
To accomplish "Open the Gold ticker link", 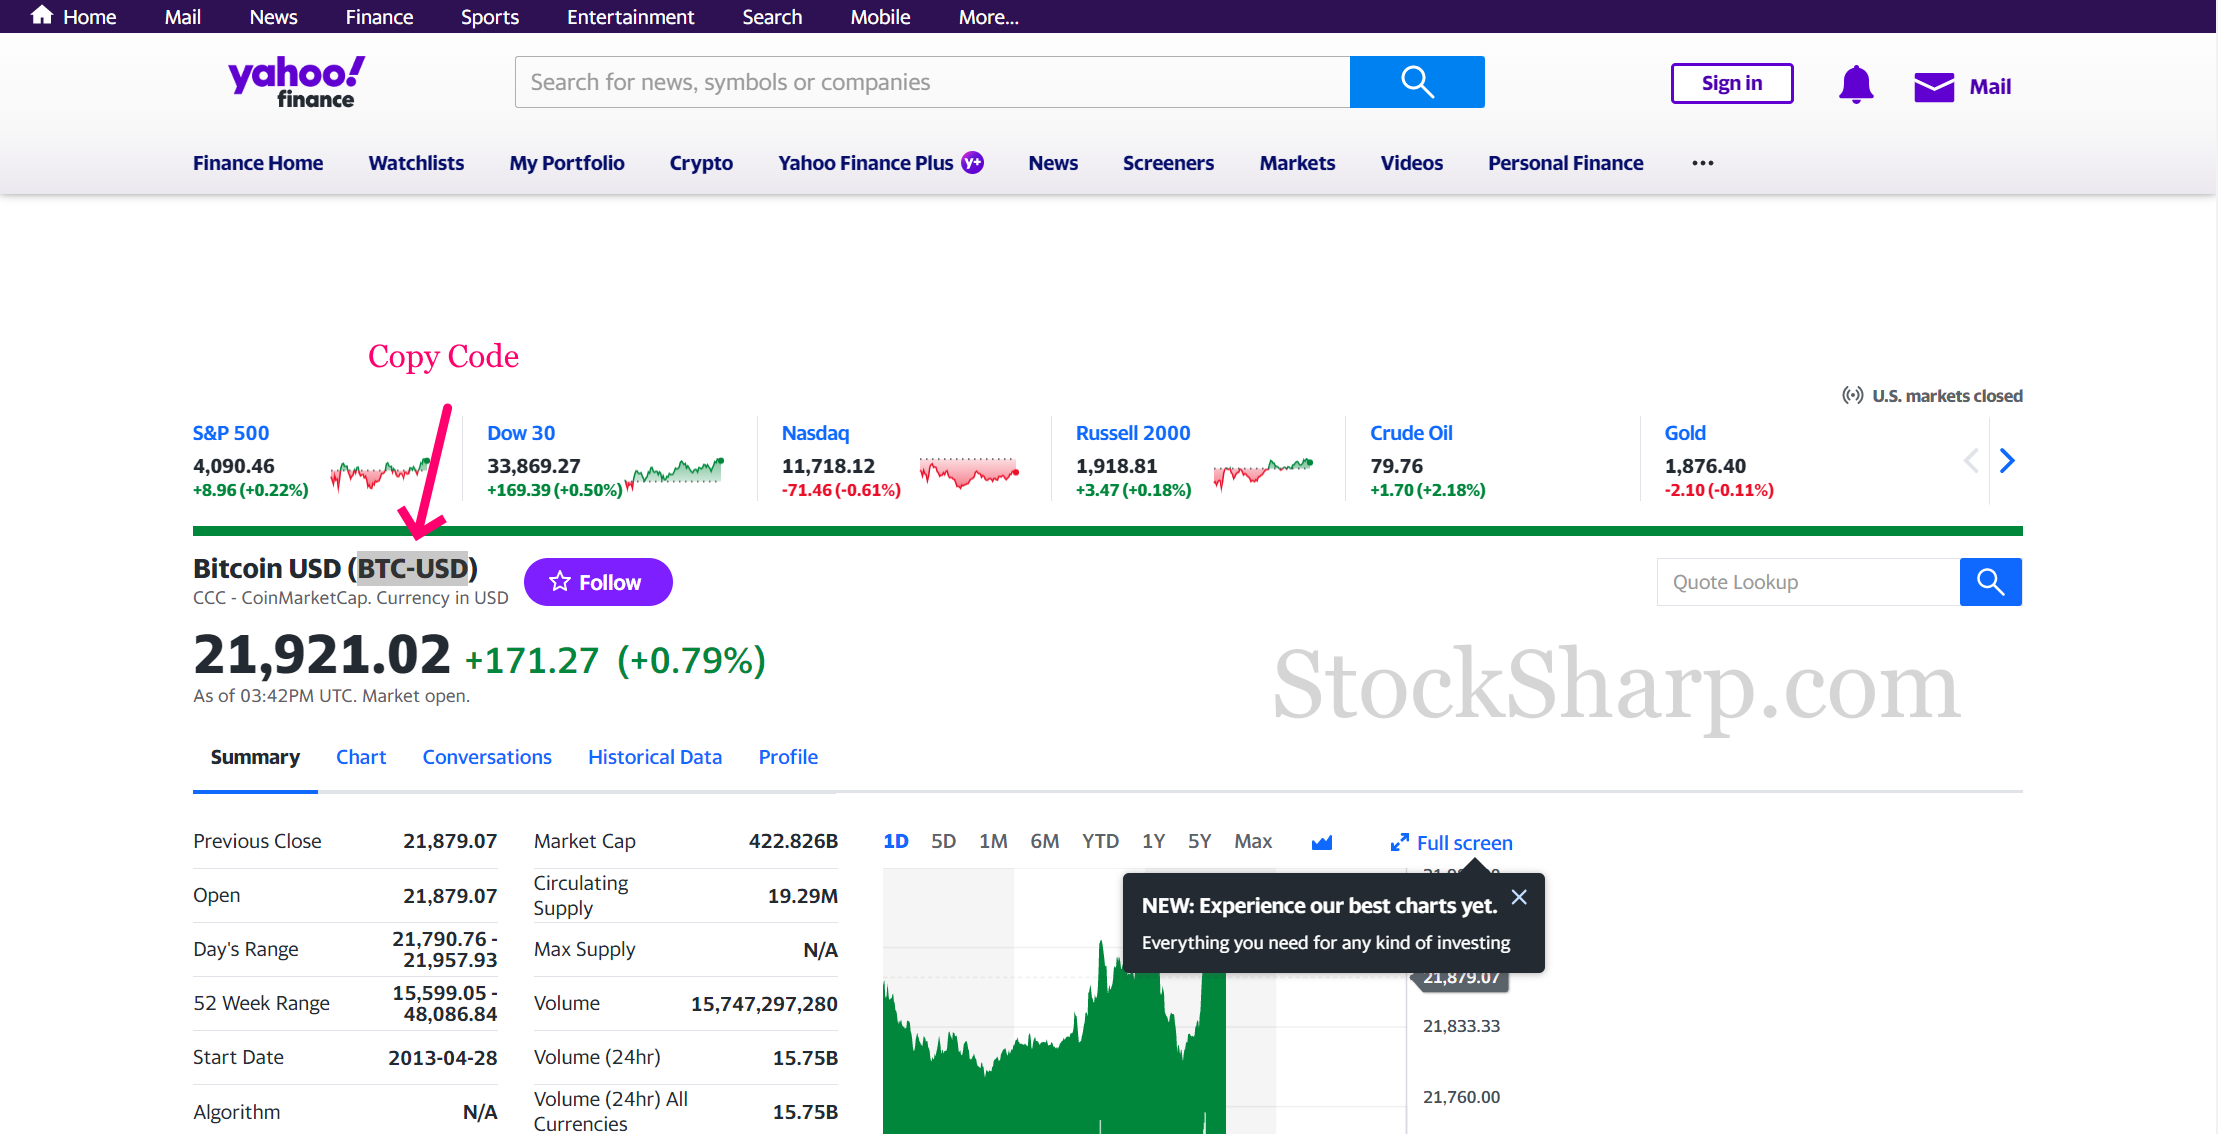I will (x=1685, y=433).
